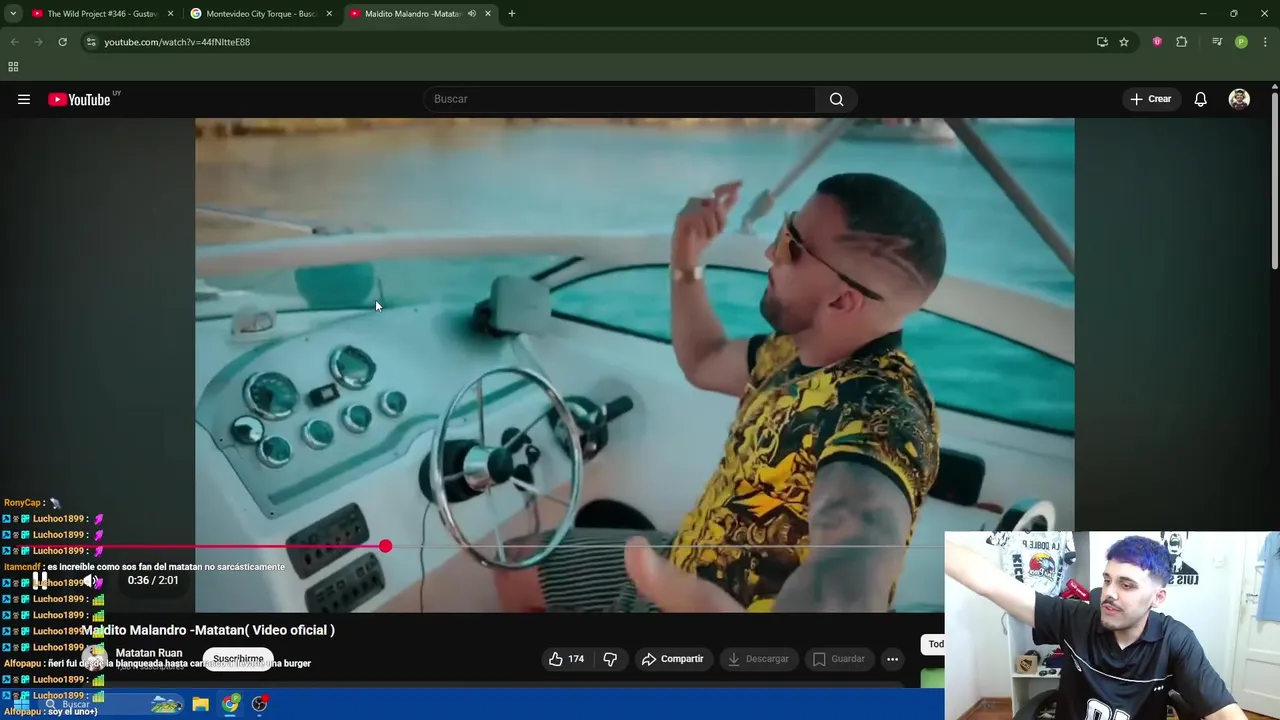Open the YouTube hamburger guide menu
1280x720 pixels.
[24, 99]
